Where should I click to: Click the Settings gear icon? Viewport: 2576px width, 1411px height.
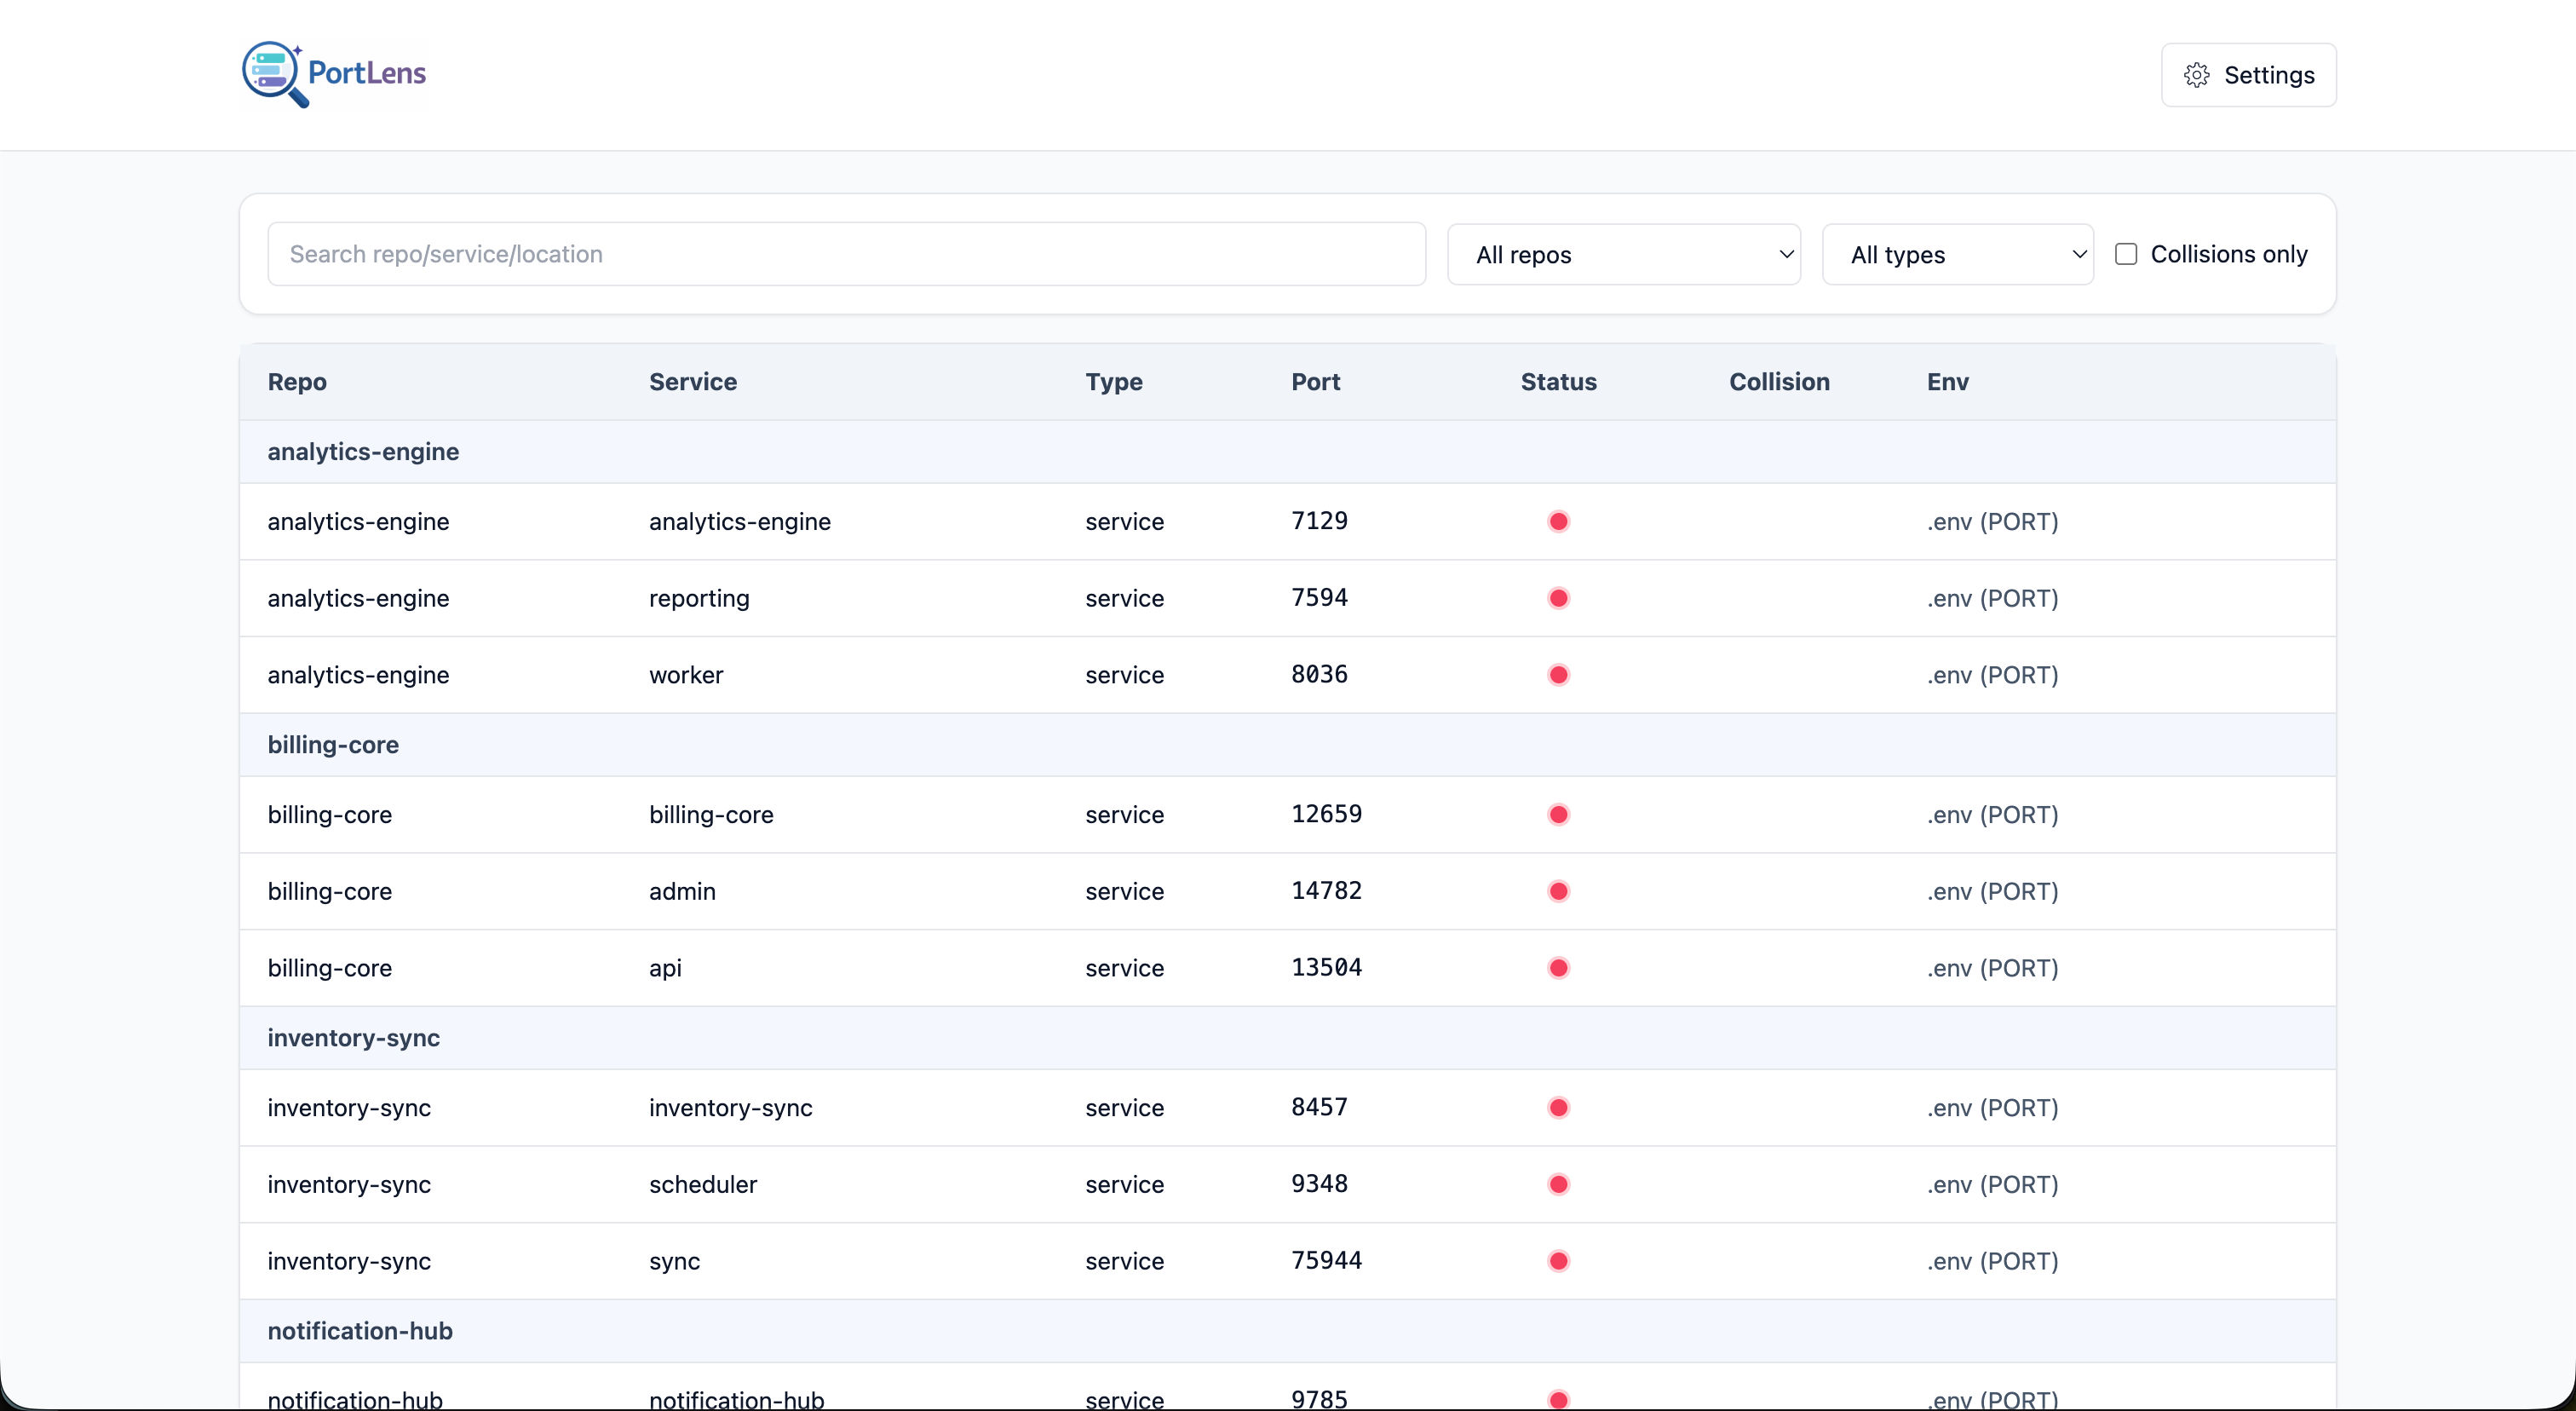click(2196, 74)
